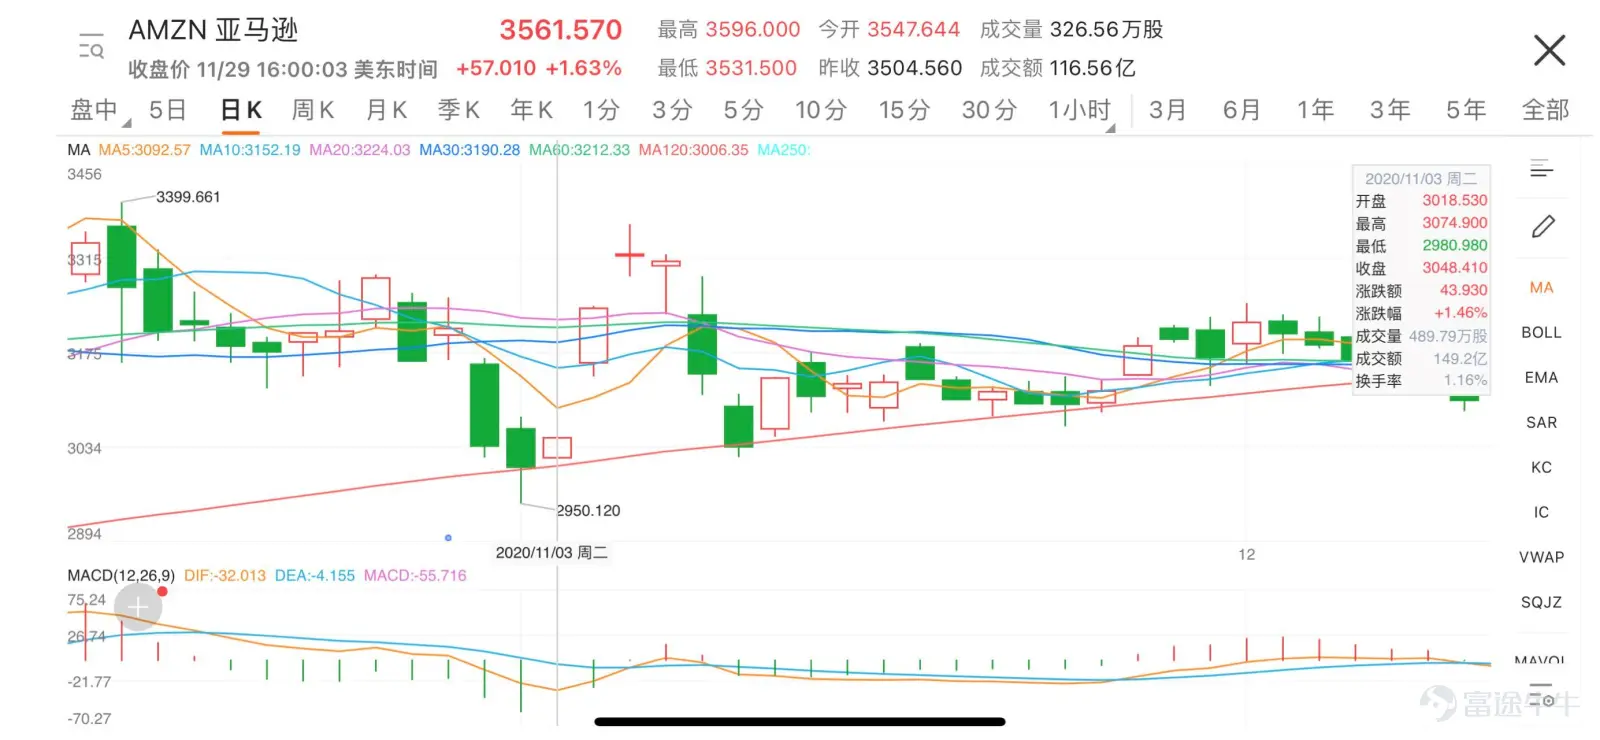Tap the MACD(12,26,9) indicator label
The width and height of the screenshot is (1600, 740).
(121, 576)
